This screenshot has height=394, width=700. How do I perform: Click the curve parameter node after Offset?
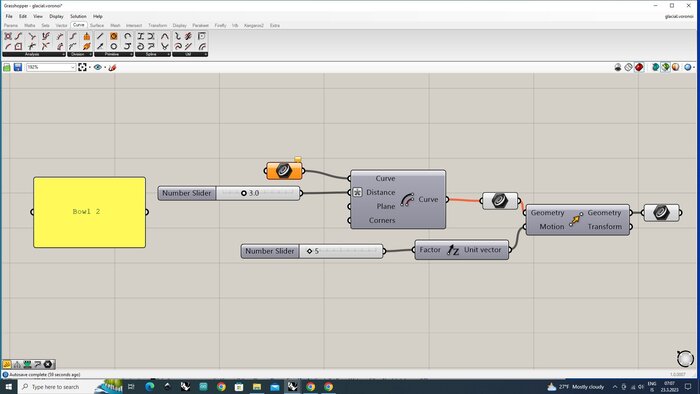500,201
